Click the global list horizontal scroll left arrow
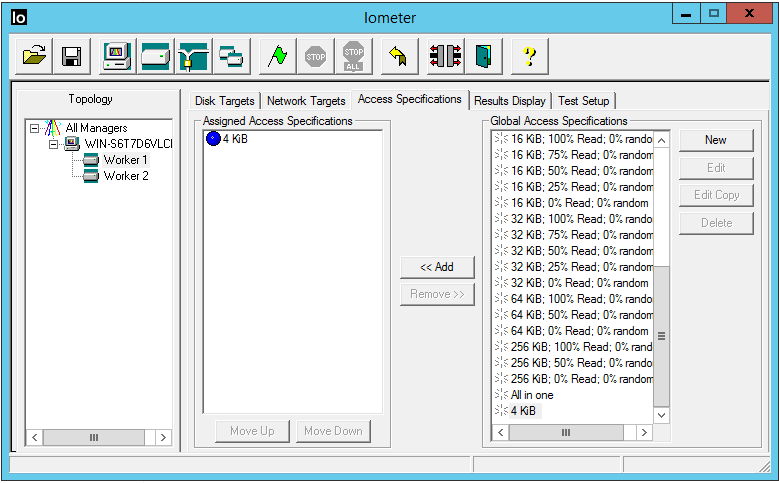The image size is (779, 483). coord(501,432)
